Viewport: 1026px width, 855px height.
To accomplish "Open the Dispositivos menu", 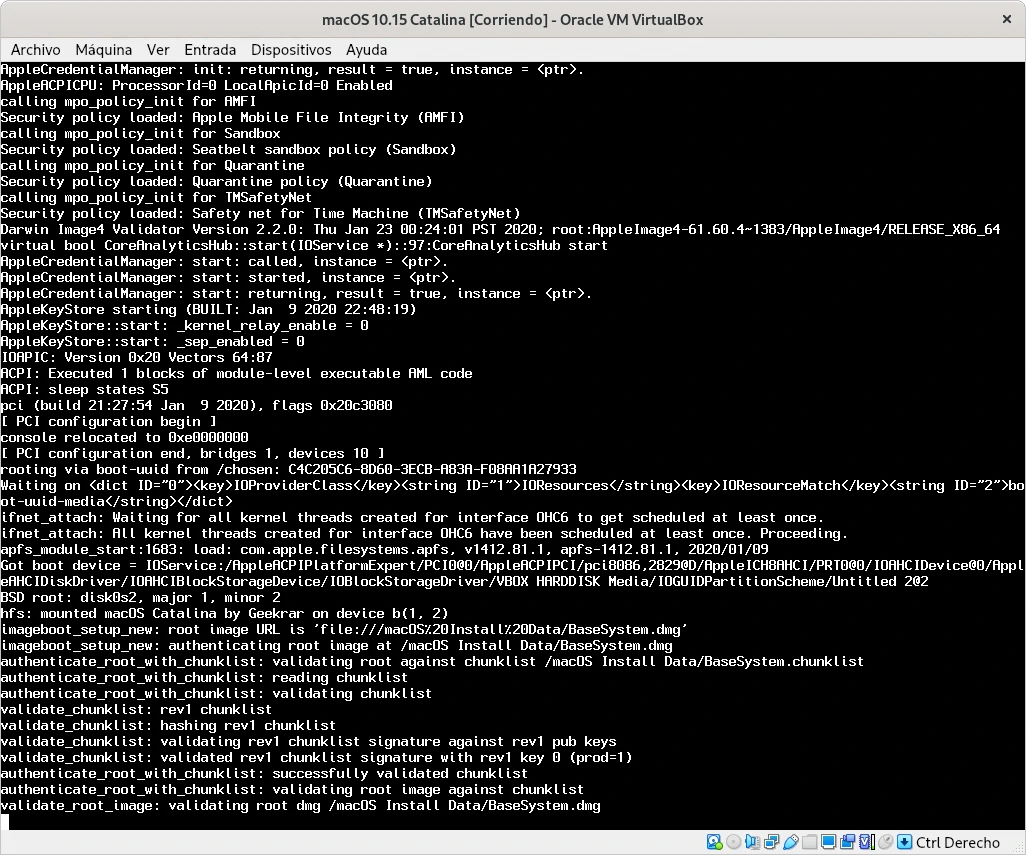I will pyautogui.click(x=291, y=49).
